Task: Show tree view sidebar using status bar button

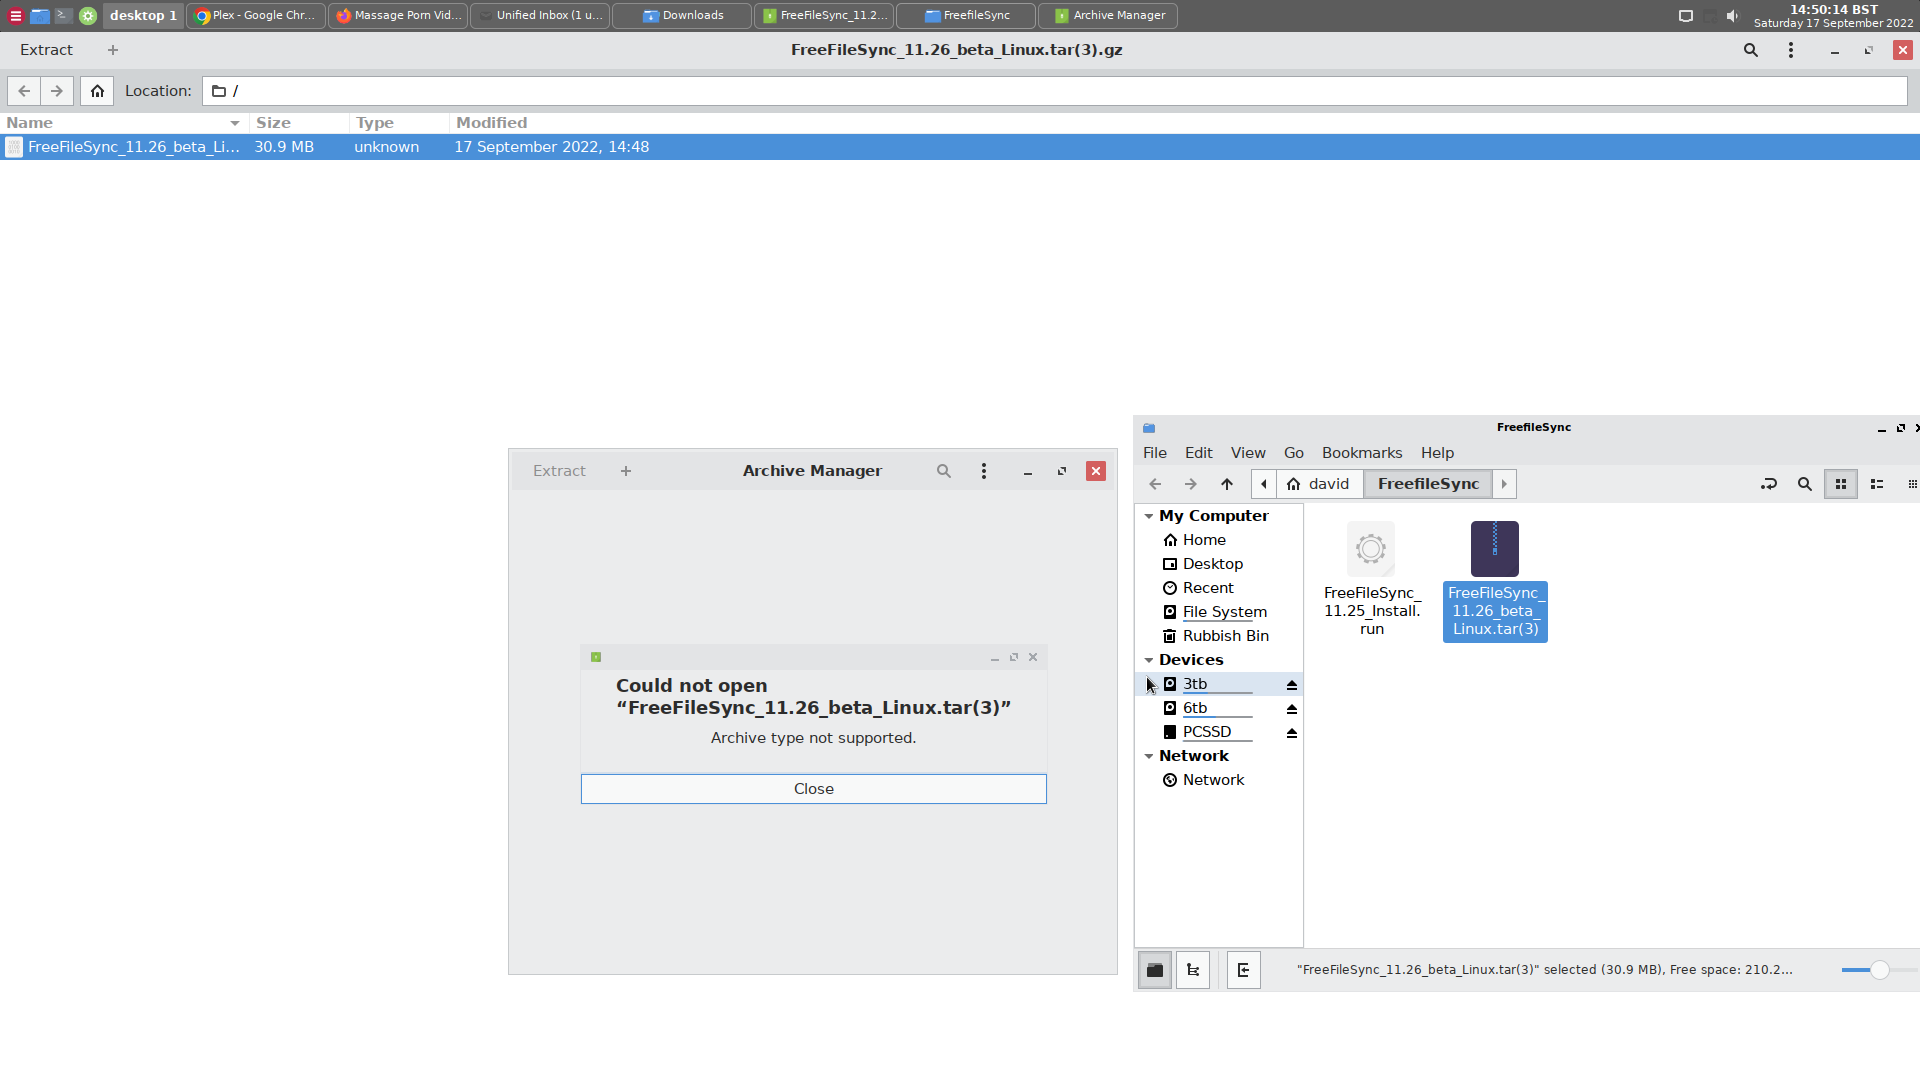Action: (x=1193, y=970)
